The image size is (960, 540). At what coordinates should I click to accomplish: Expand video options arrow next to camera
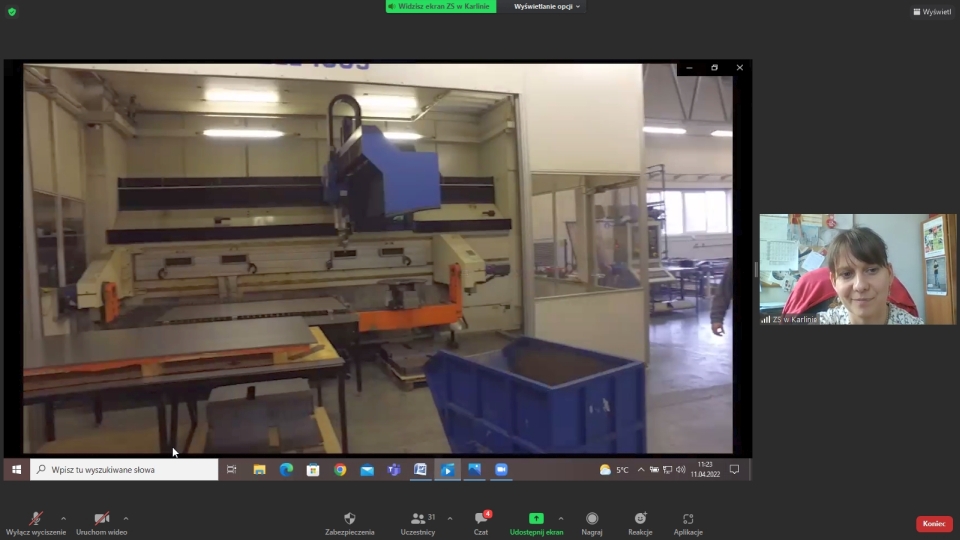tap(126, 519)
